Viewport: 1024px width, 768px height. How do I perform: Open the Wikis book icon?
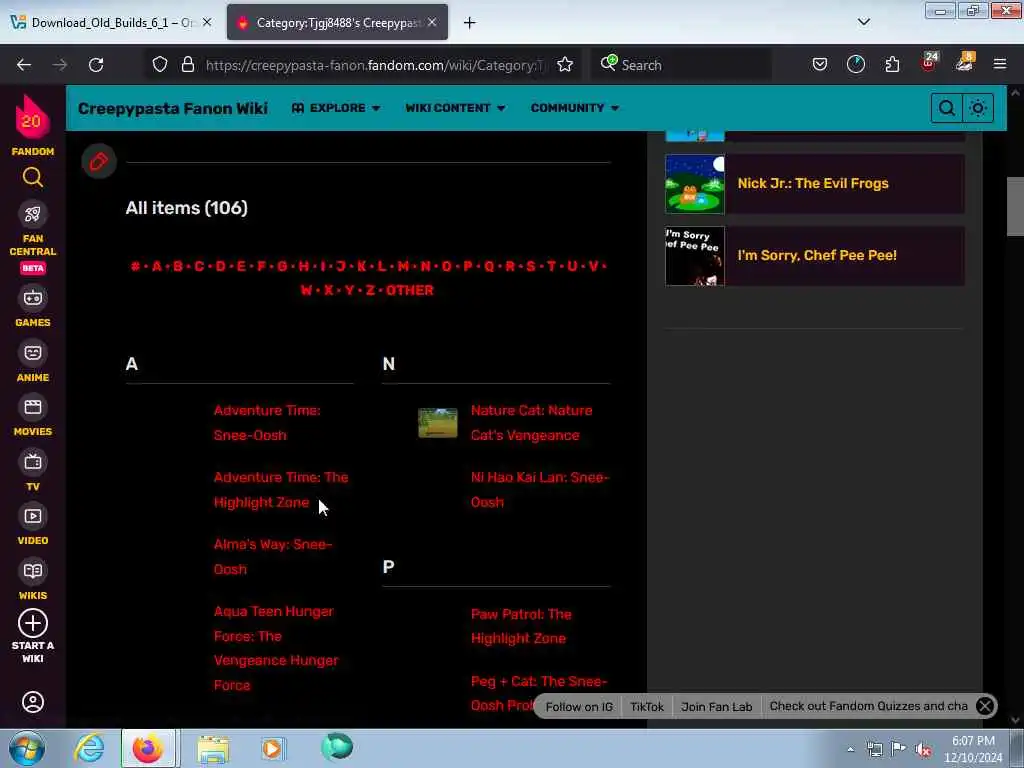tap(33, 571)
